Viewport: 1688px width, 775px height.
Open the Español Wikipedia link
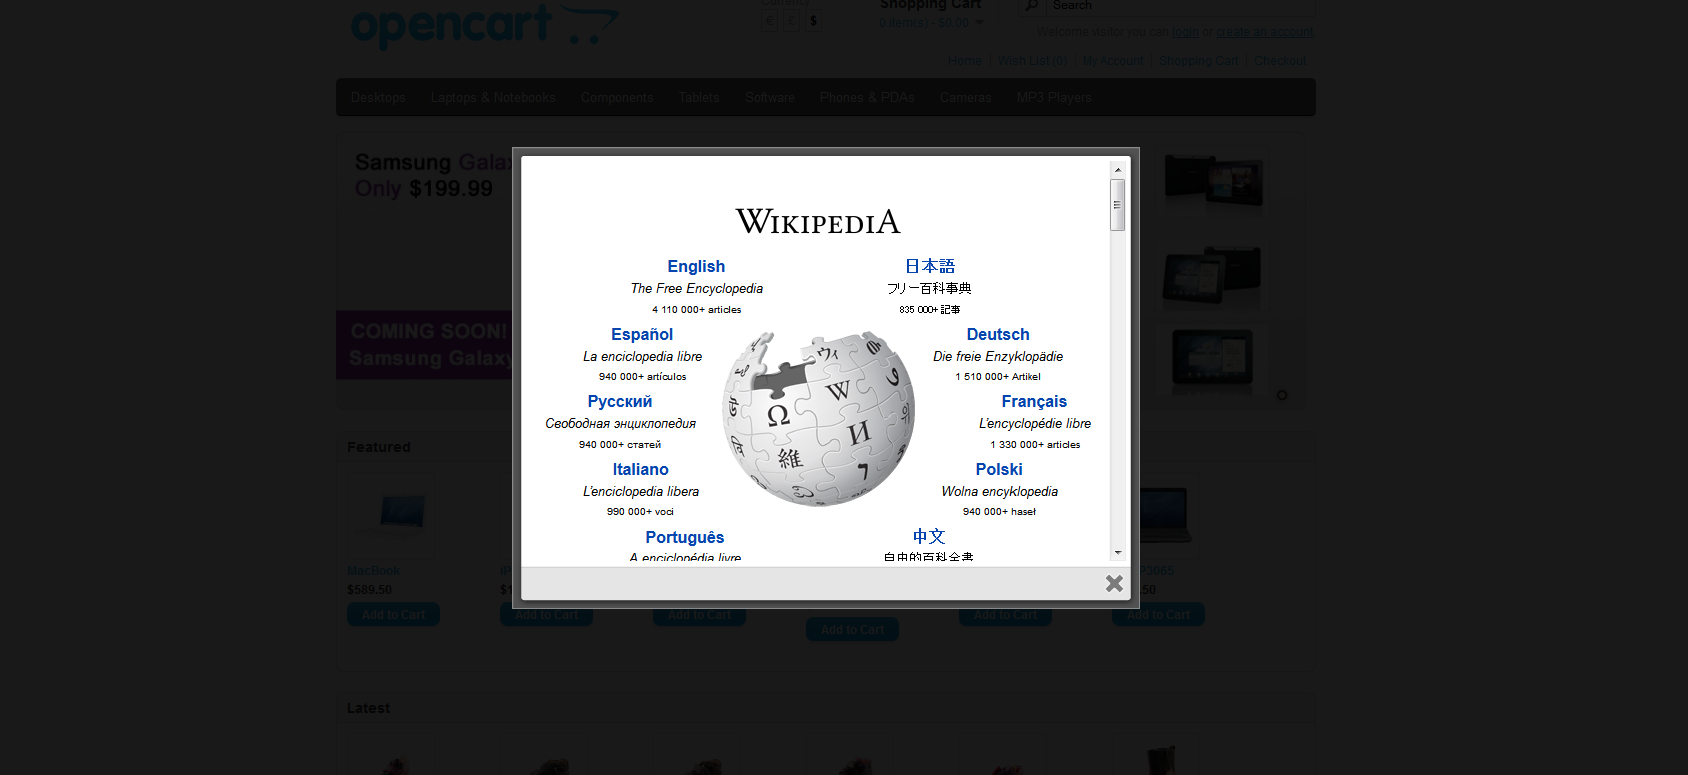[642, 334]
